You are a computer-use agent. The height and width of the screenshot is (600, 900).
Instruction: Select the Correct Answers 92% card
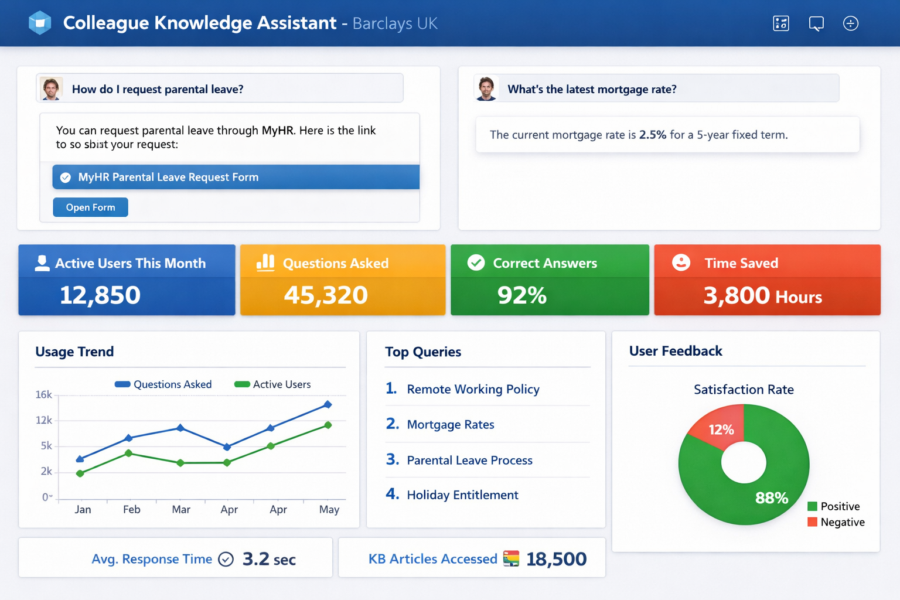pos(550,280)
